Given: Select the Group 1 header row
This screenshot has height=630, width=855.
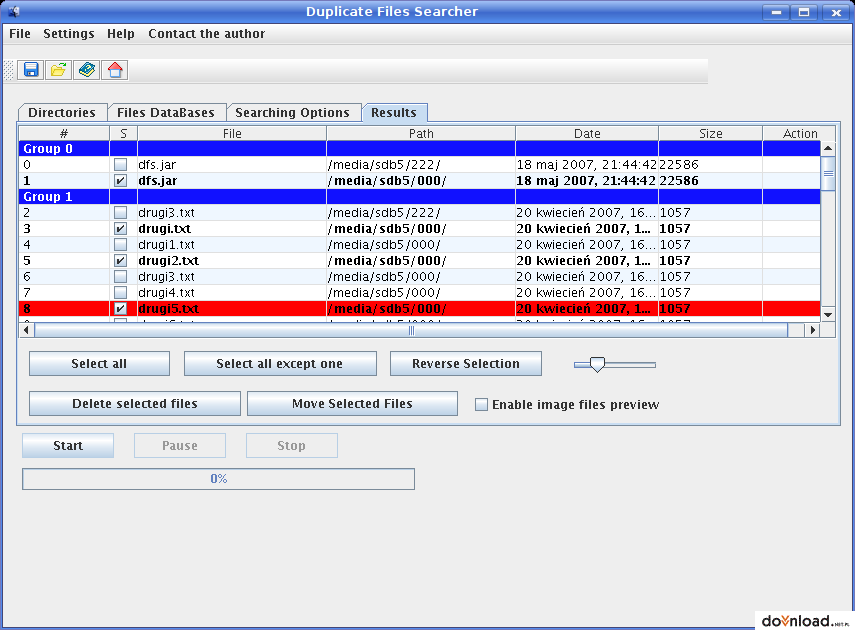Looking at the screenshot, I should [x=420, y=197].
